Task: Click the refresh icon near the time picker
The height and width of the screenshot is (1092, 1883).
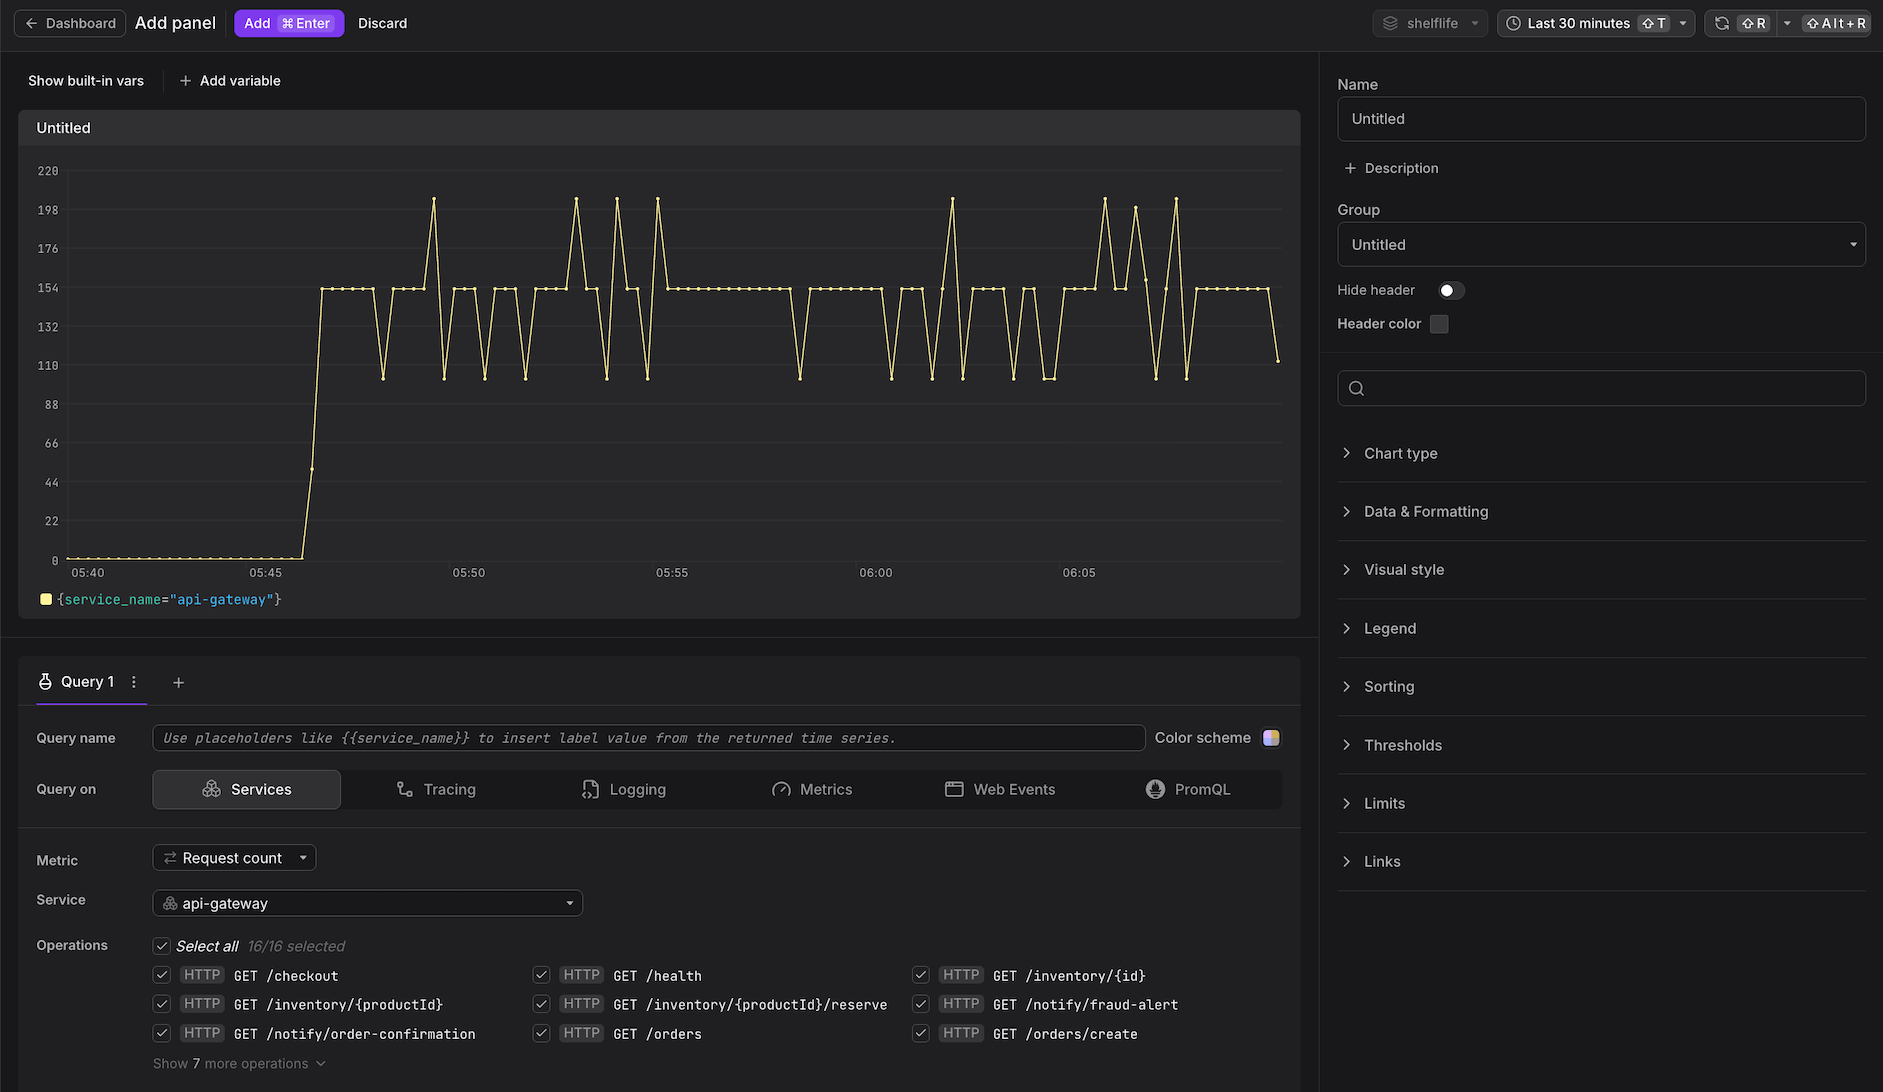Action: click(x=1721, y=22)
